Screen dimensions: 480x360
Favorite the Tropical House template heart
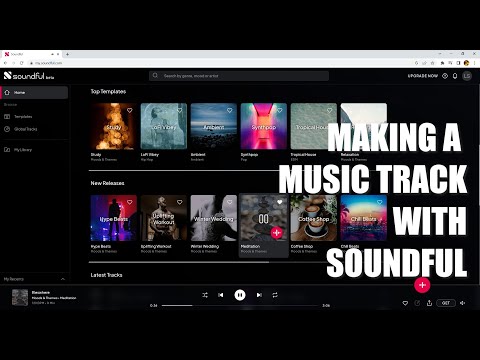tap(330, 110)
